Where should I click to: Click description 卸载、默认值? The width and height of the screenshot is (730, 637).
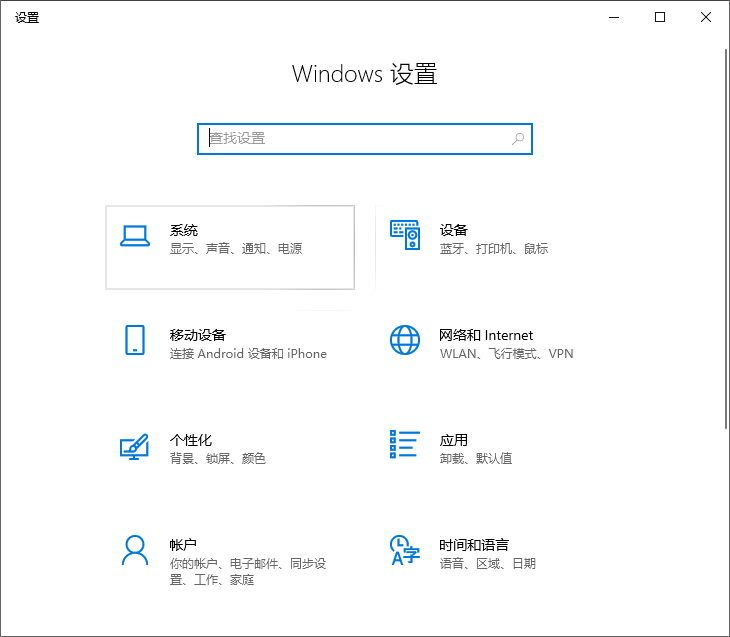(x=476, y=459)
